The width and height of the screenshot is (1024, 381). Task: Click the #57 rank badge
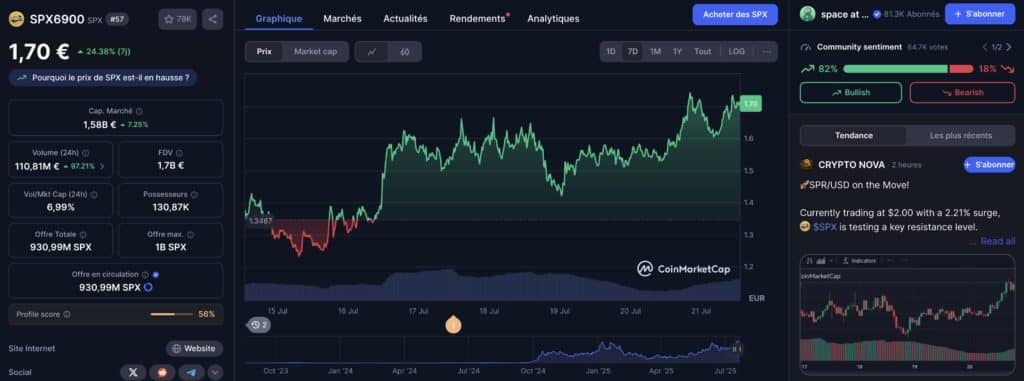[x=117, y=19]
